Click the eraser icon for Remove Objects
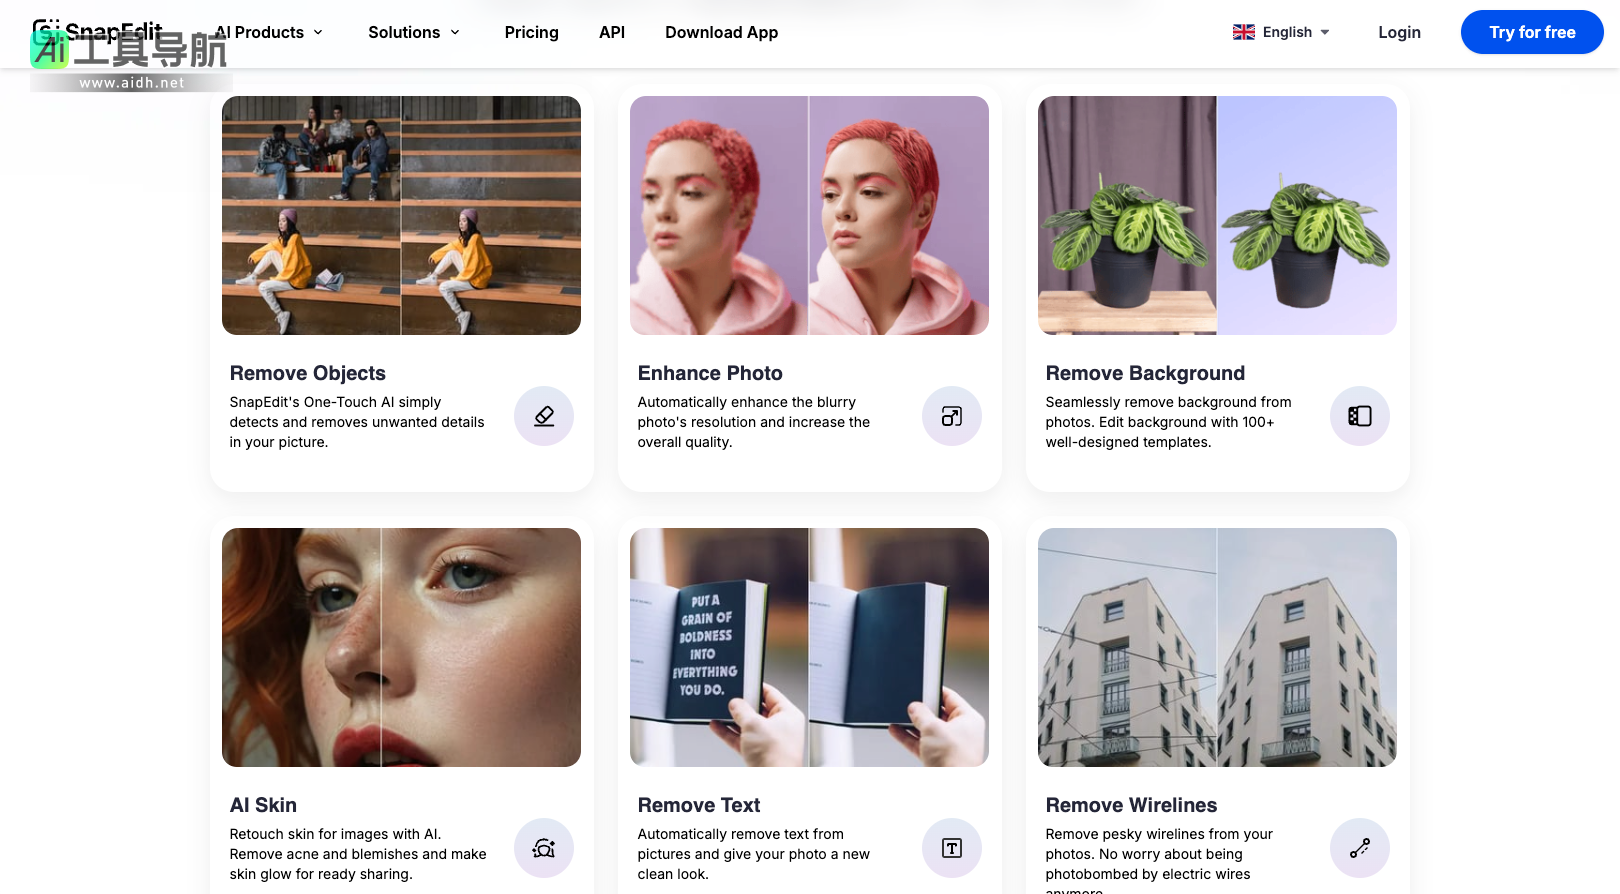Viewport: 1620px width, 894px height. tap(543, 416)
